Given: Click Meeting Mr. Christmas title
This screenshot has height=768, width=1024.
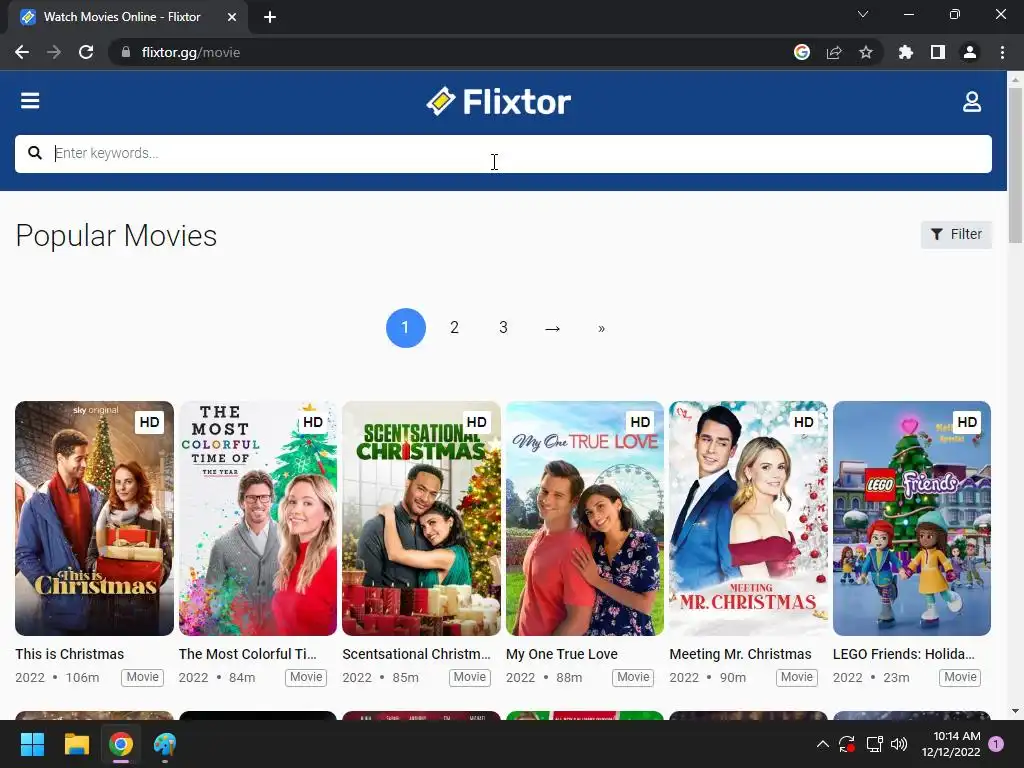Looking at the screenshot, I should pyautogui.click(x=741, y=654).
